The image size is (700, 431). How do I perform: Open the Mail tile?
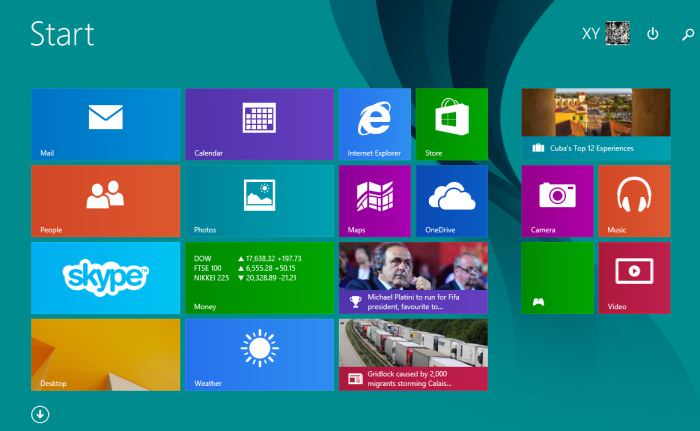coord(105,124)
